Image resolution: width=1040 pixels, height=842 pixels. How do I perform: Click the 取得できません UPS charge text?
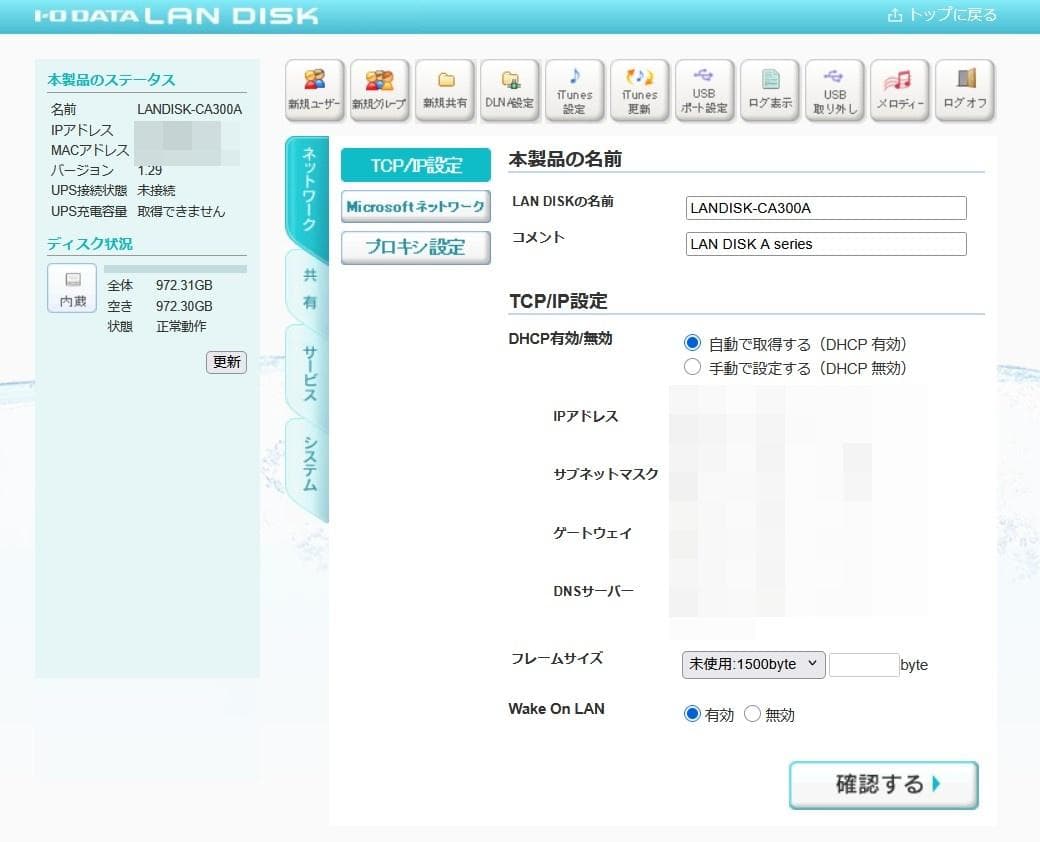pyautogui.click(x=181, y=212)
